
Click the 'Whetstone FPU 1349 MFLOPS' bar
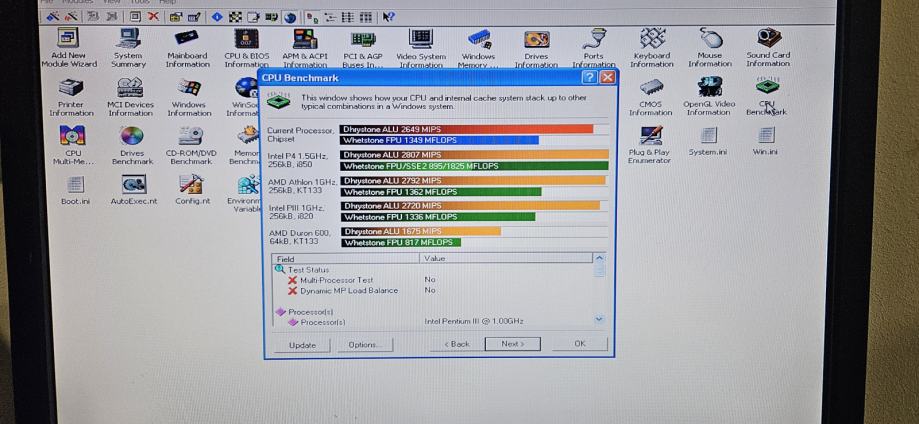(x=440, y=141)
